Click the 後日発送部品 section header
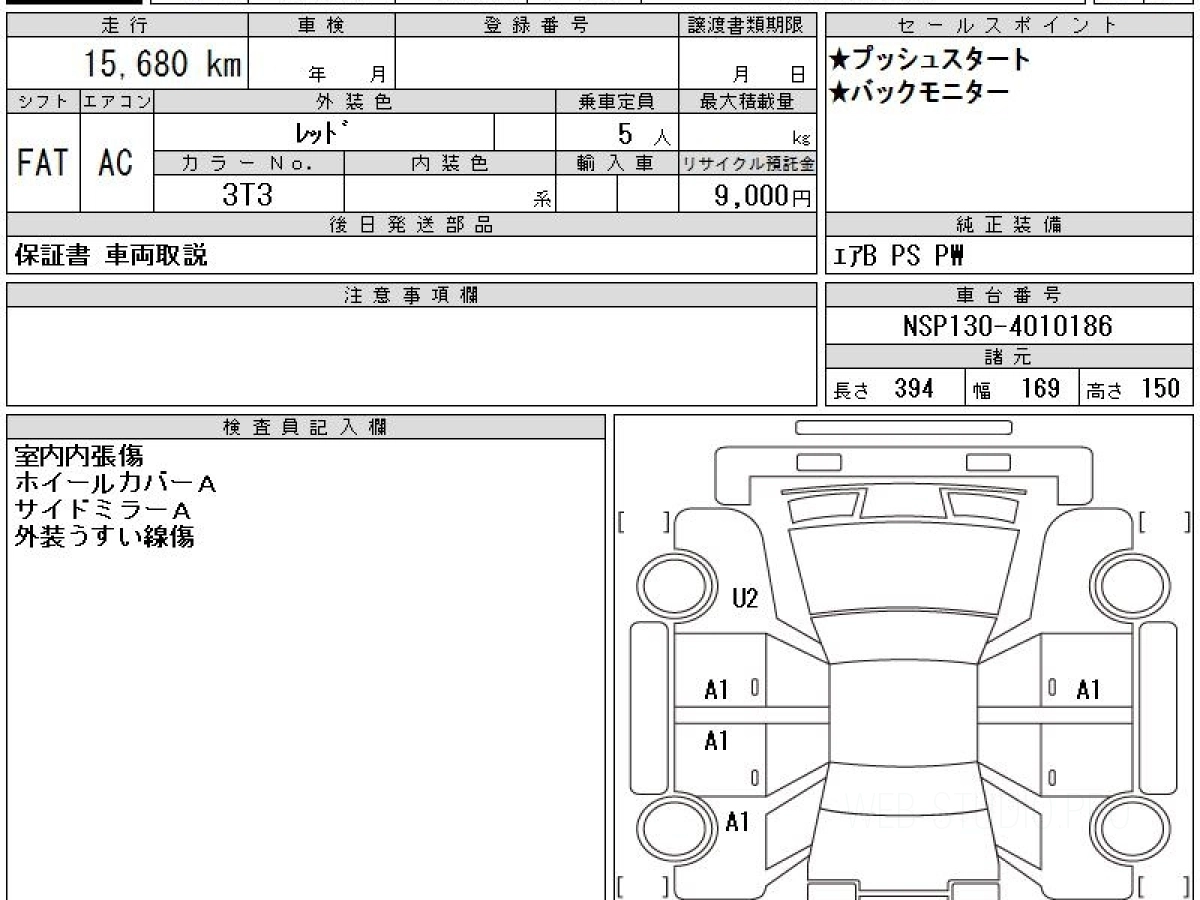This screenshot has width=1200, height=900. (x=412, y=225)
